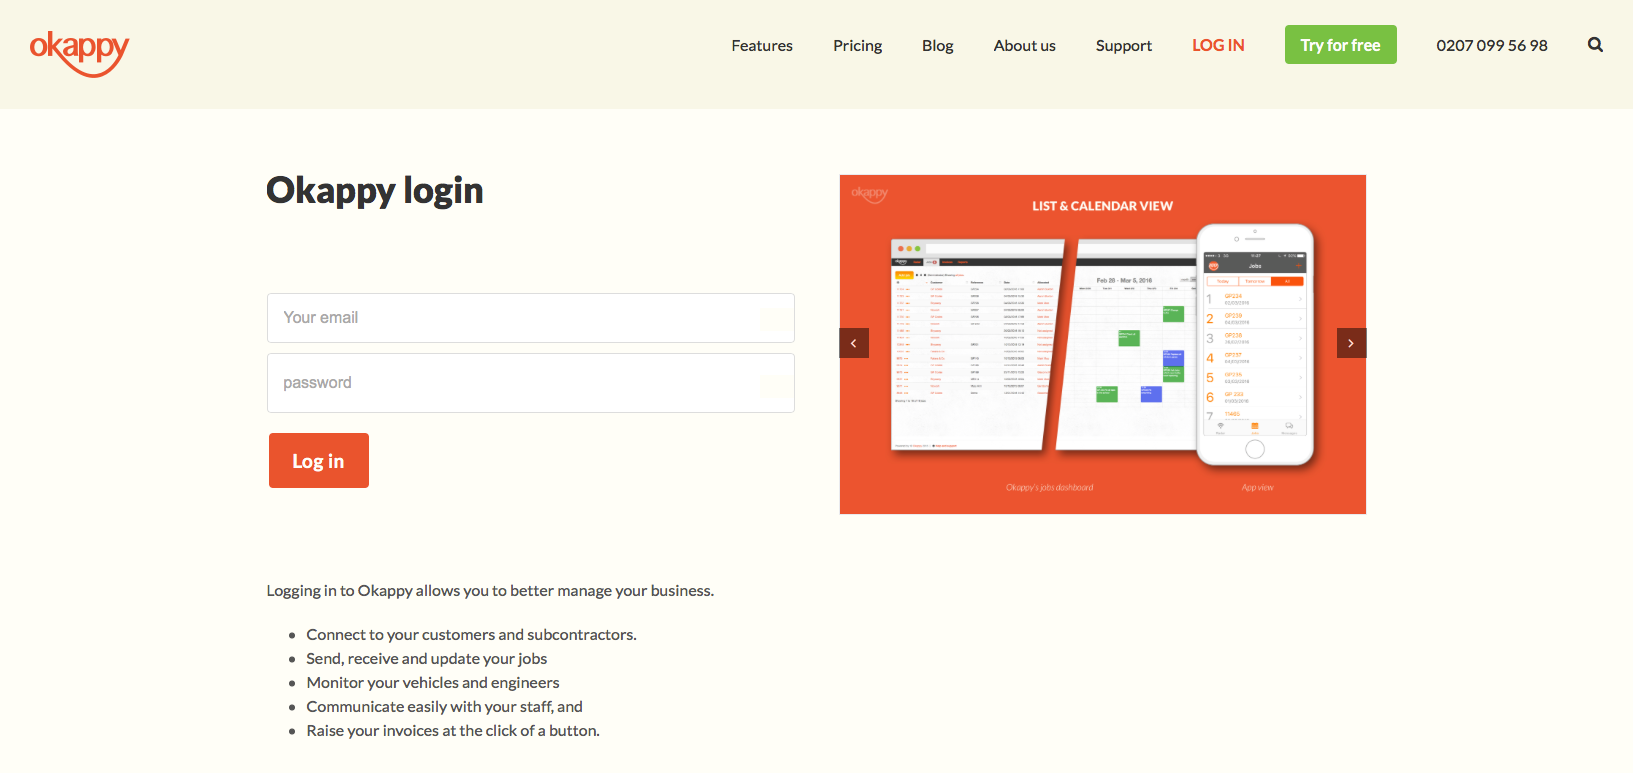
Task: Click the List & Calendar View slide image
Action: coord(1103,345)
